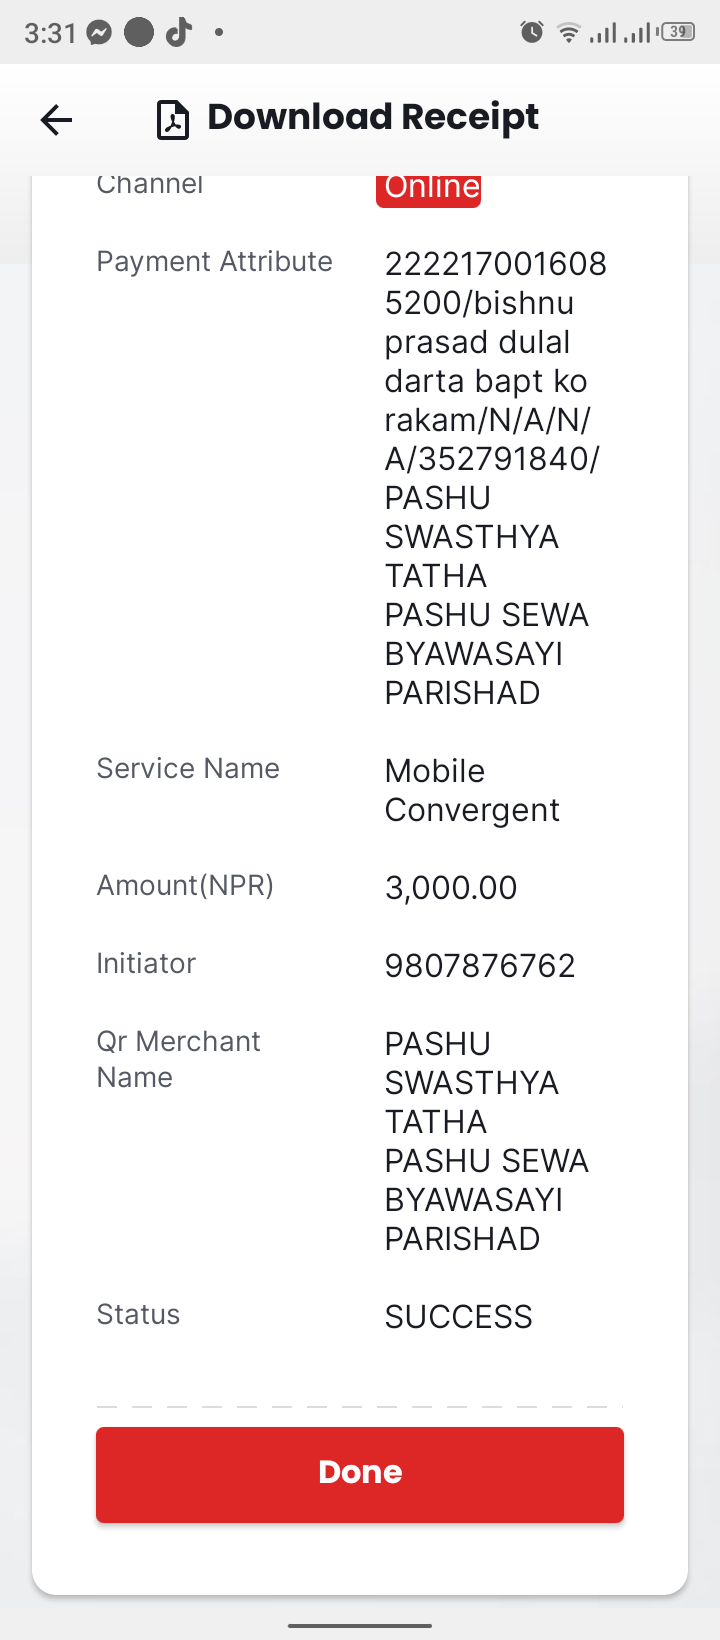Screen dimensions: 720x1640
Task: Tap the Messenger notification icon
Action: [99, 33]
